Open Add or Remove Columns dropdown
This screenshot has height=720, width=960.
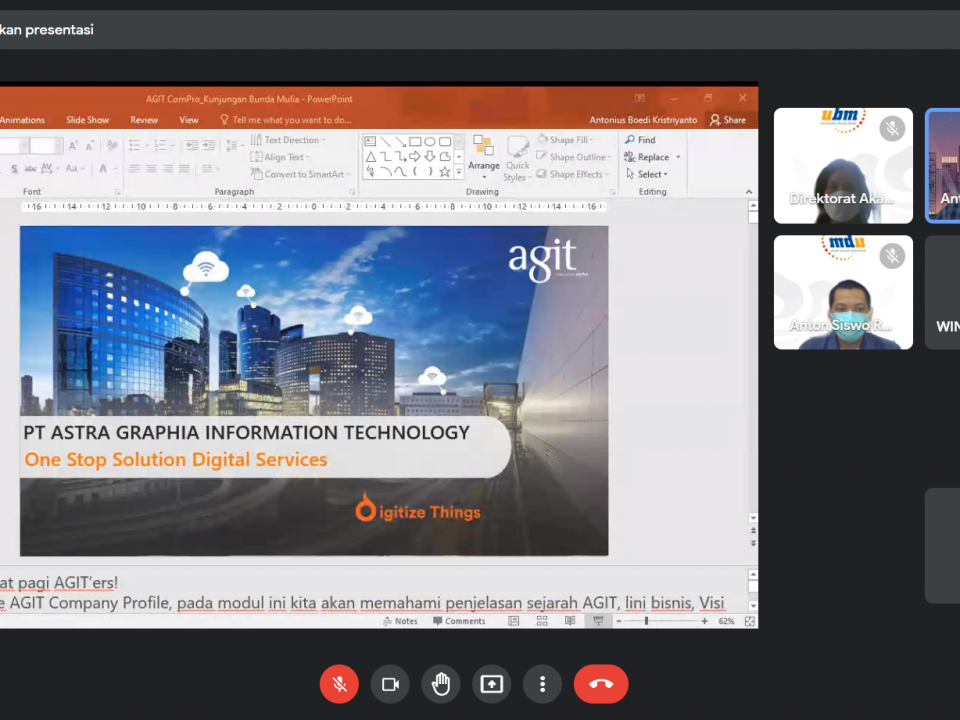(210, 168)
